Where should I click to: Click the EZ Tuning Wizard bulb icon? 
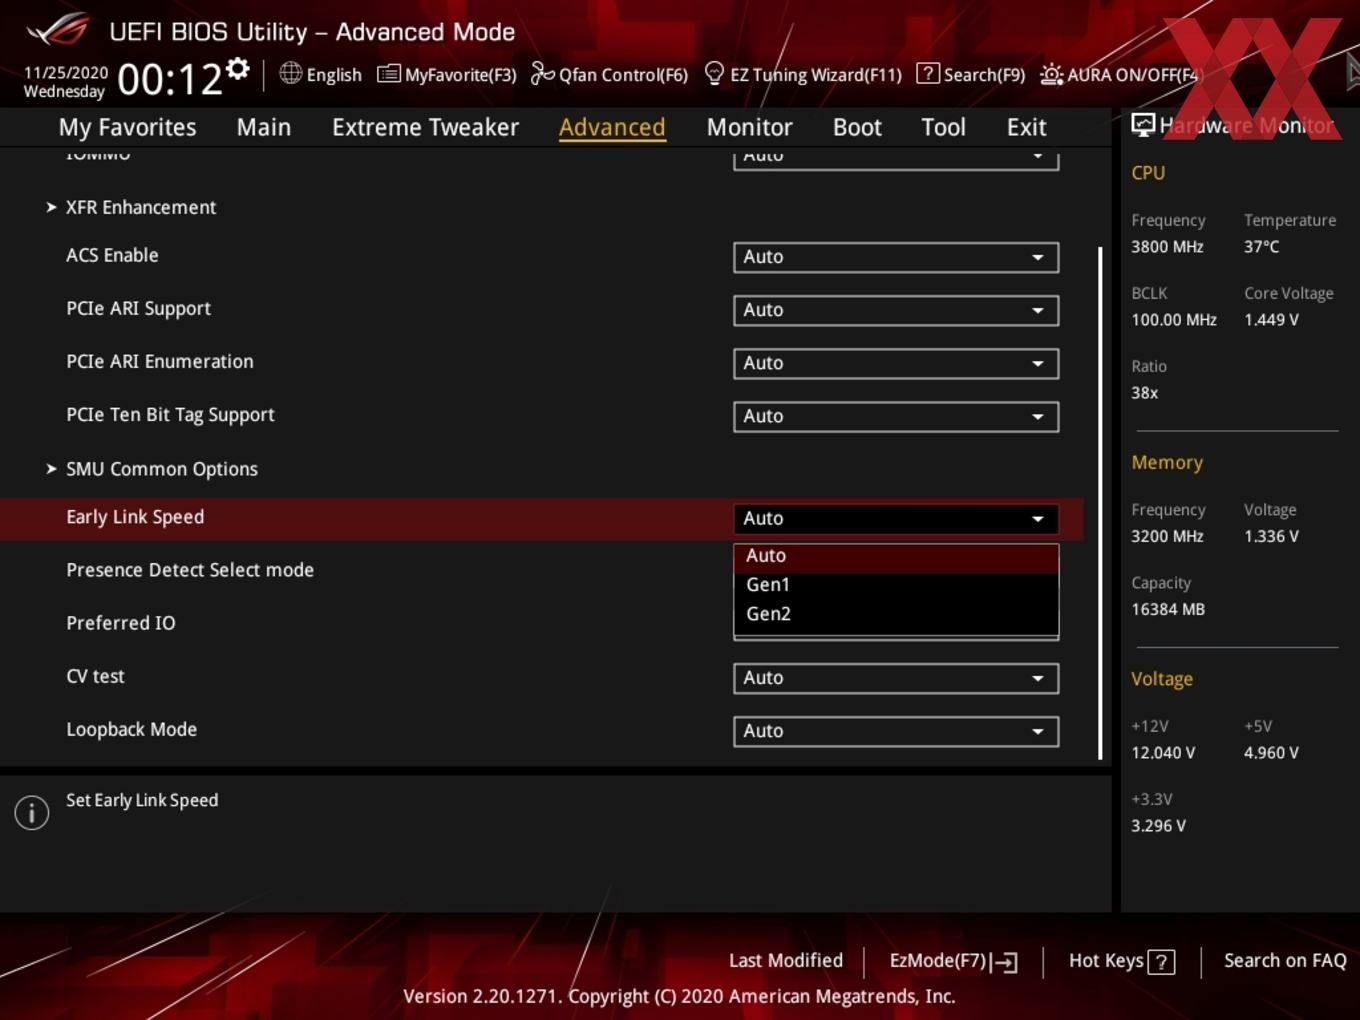pyautogui.click(x=714, y=73)
